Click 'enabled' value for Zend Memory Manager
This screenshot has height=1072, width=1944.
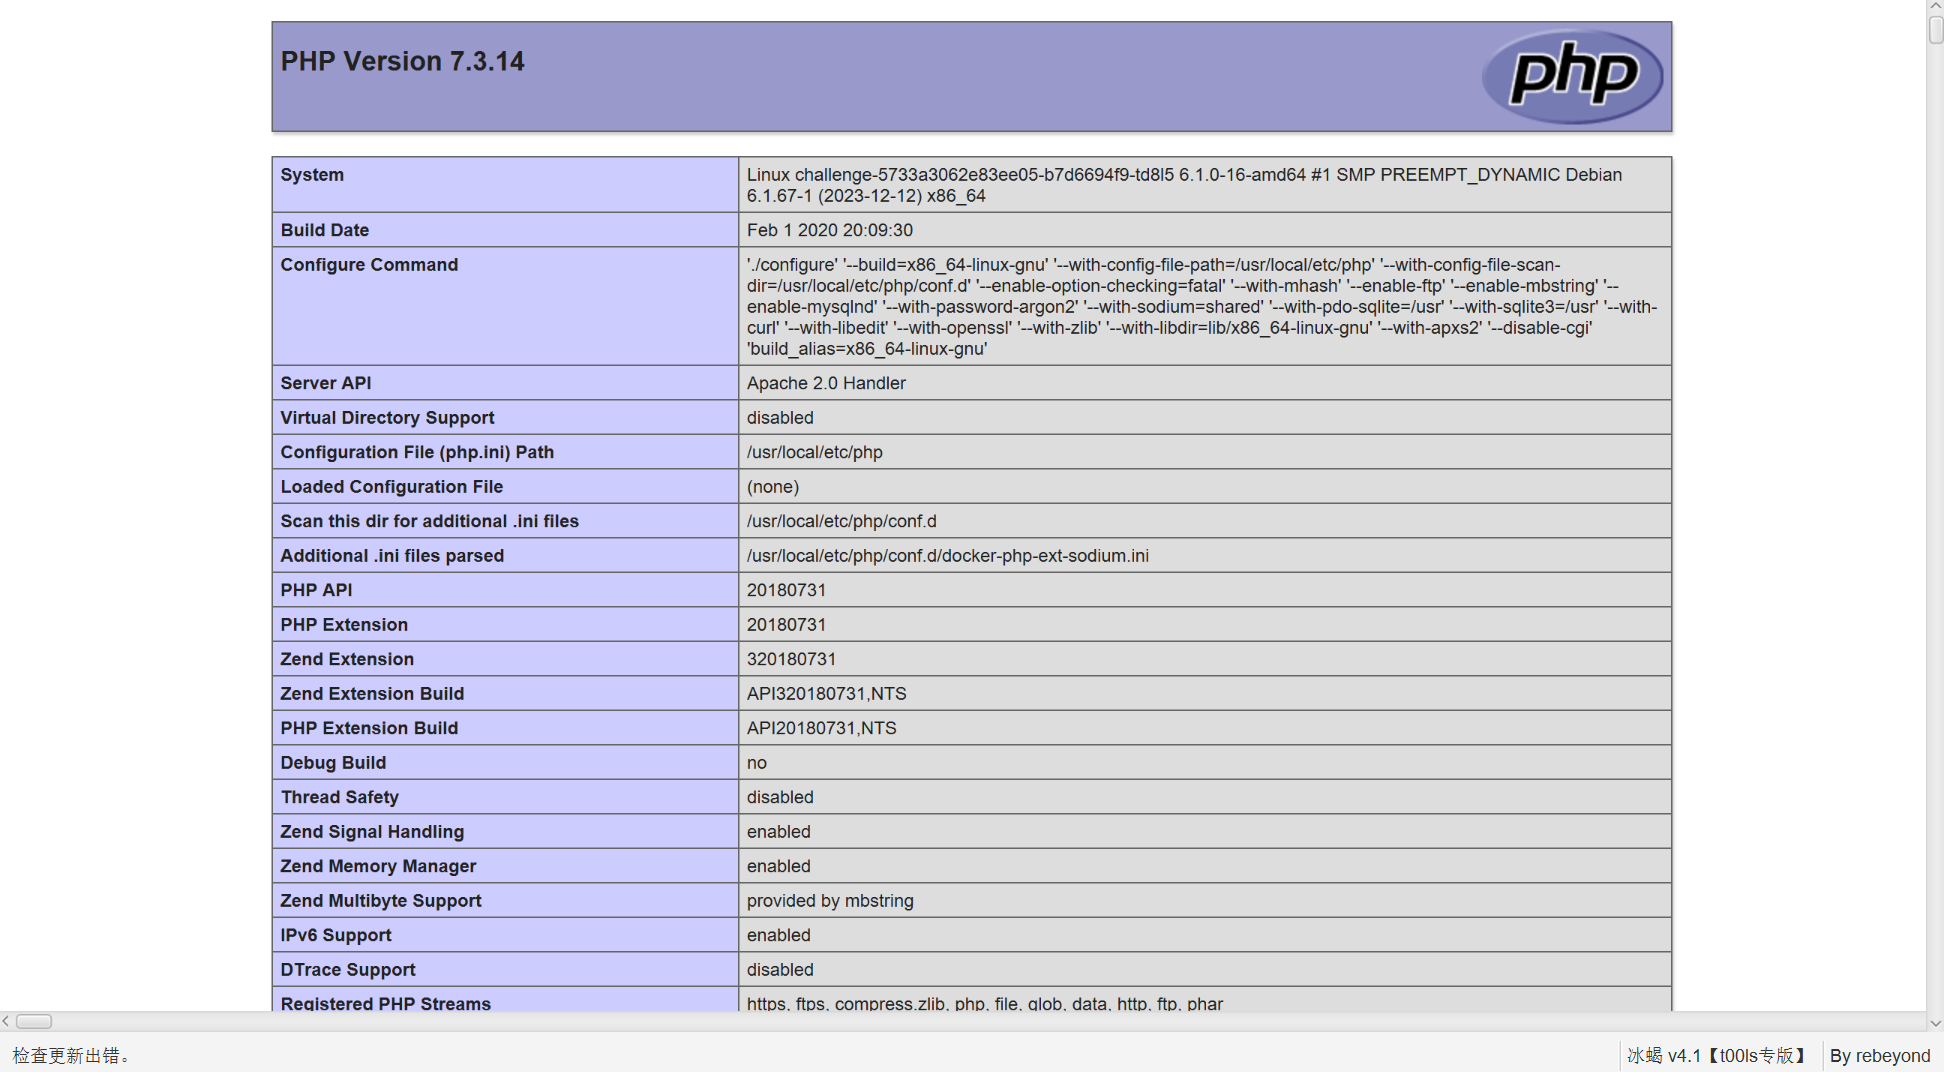click(778, 866)
